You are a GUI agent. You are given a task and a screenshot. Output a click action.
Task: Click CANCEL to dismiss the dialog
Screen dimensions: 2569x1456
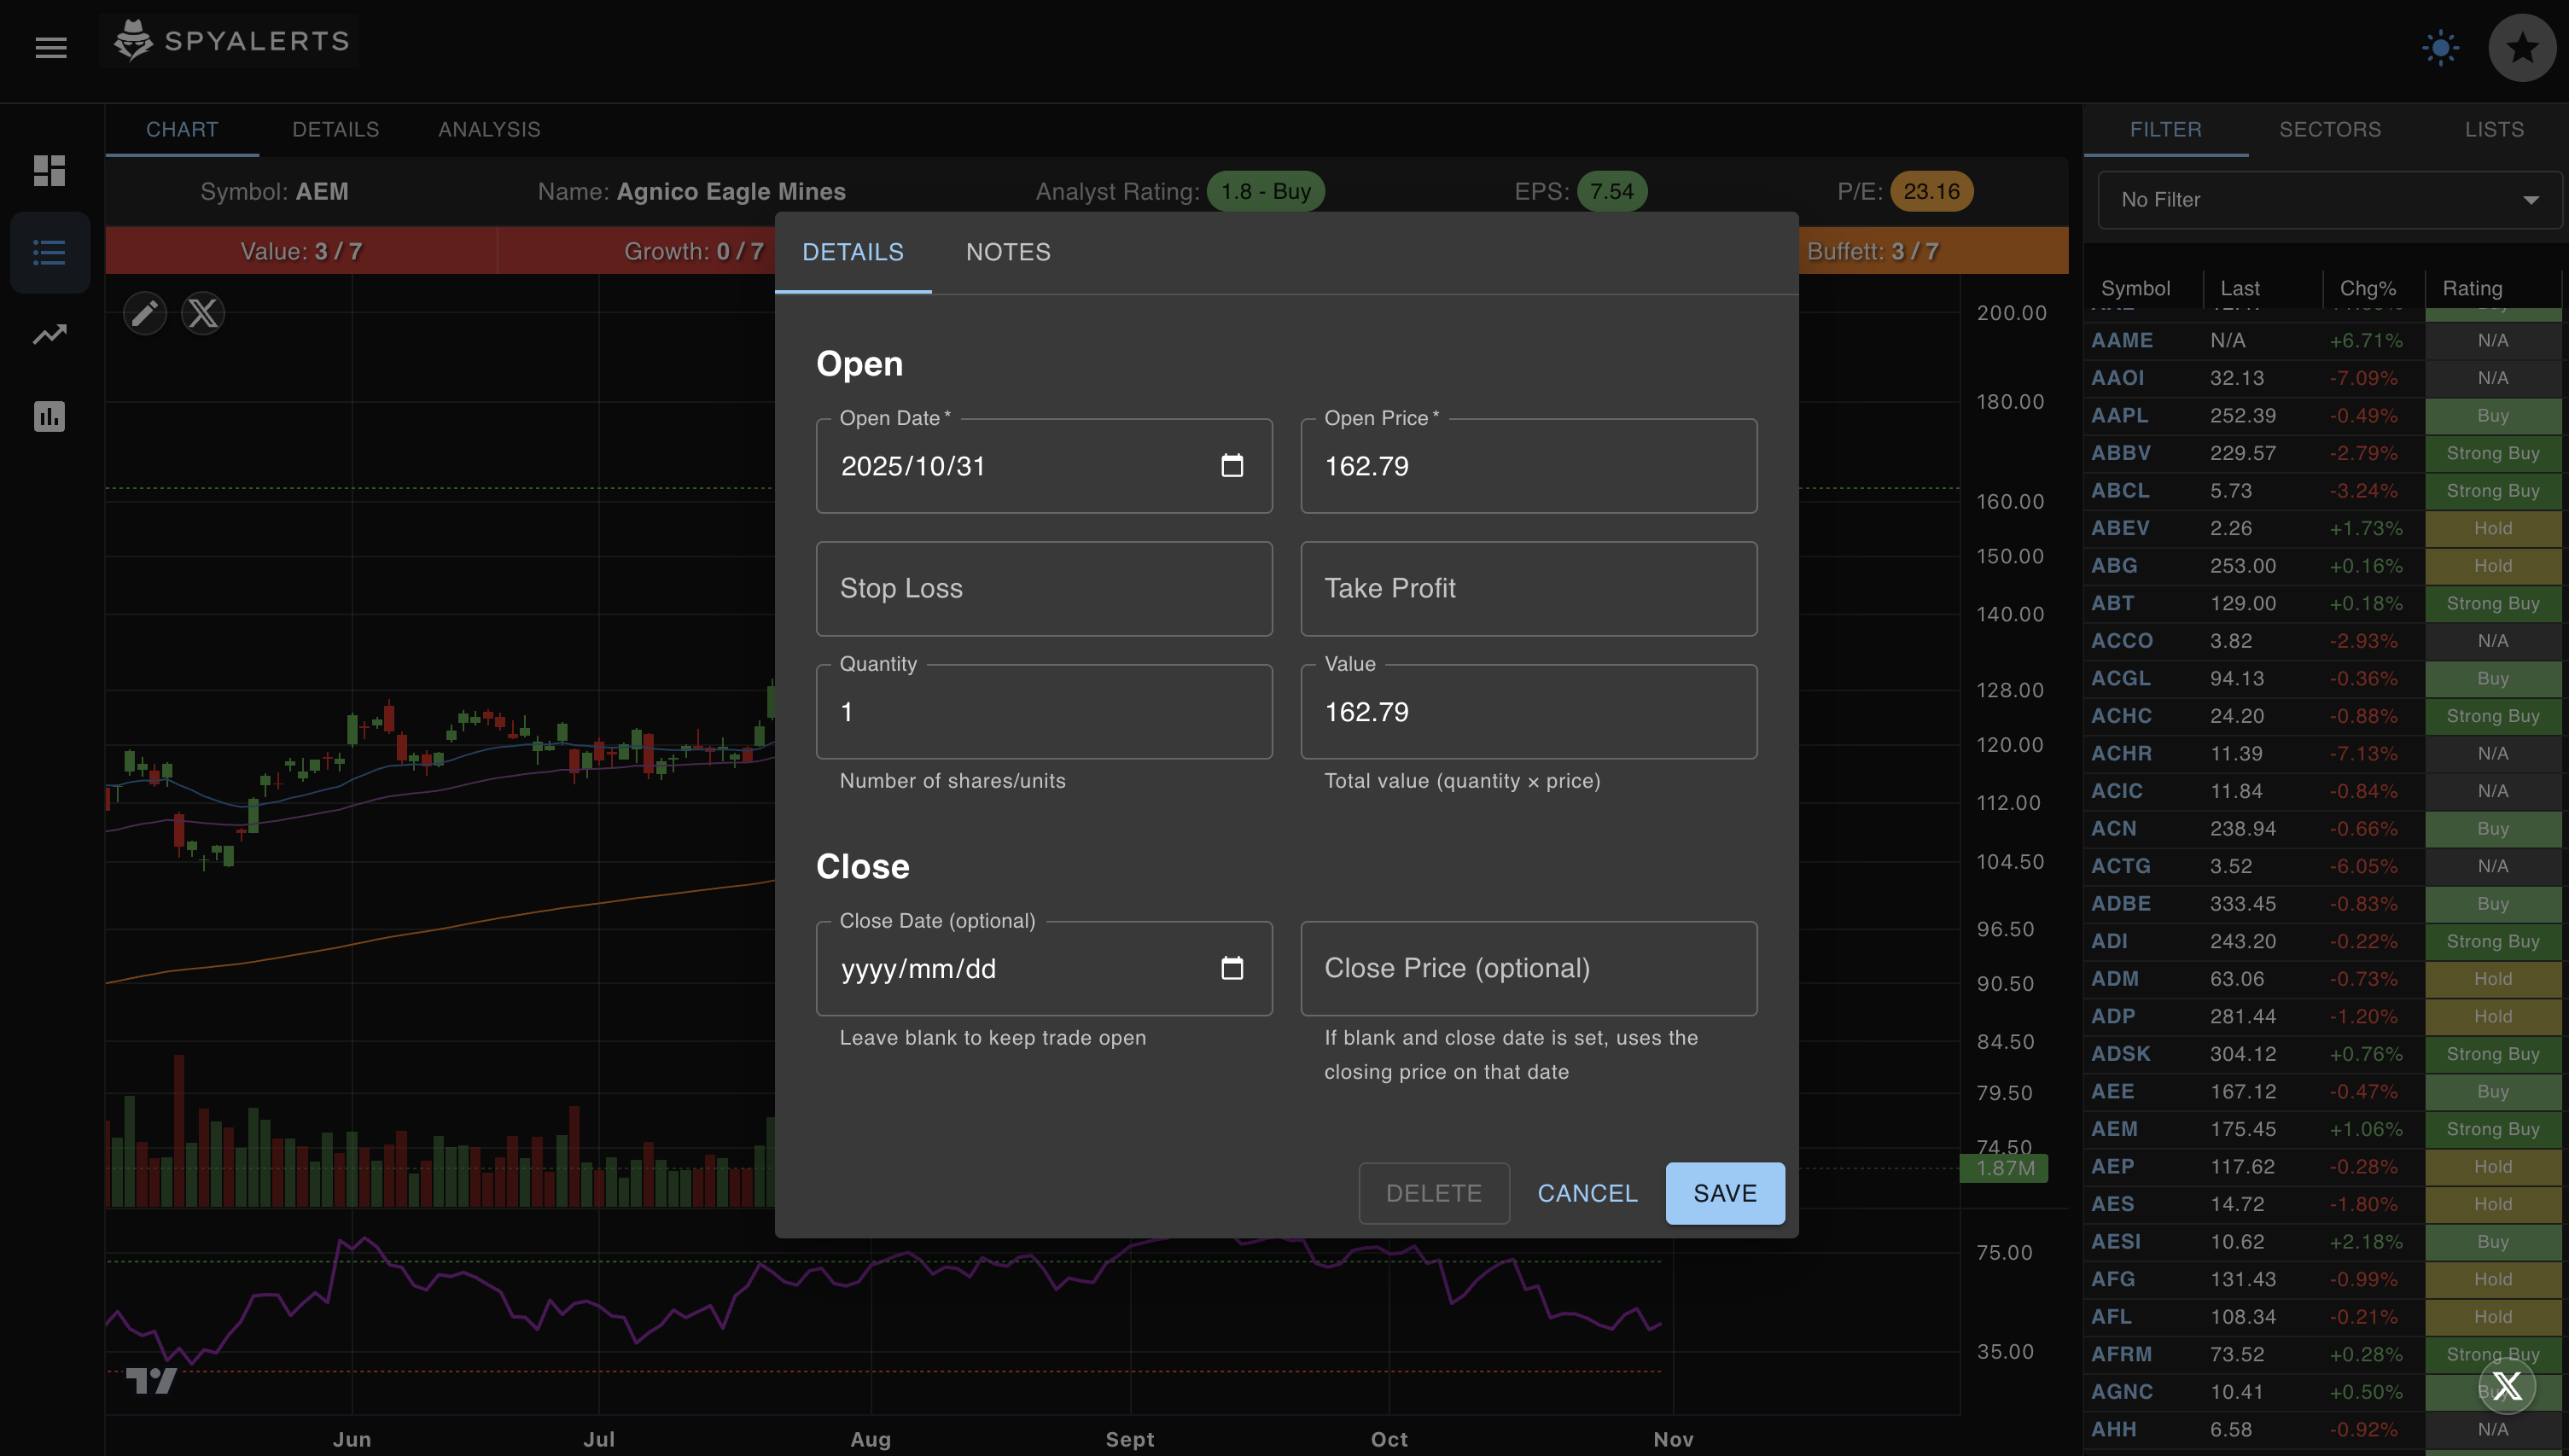tap(1587, 1193)
